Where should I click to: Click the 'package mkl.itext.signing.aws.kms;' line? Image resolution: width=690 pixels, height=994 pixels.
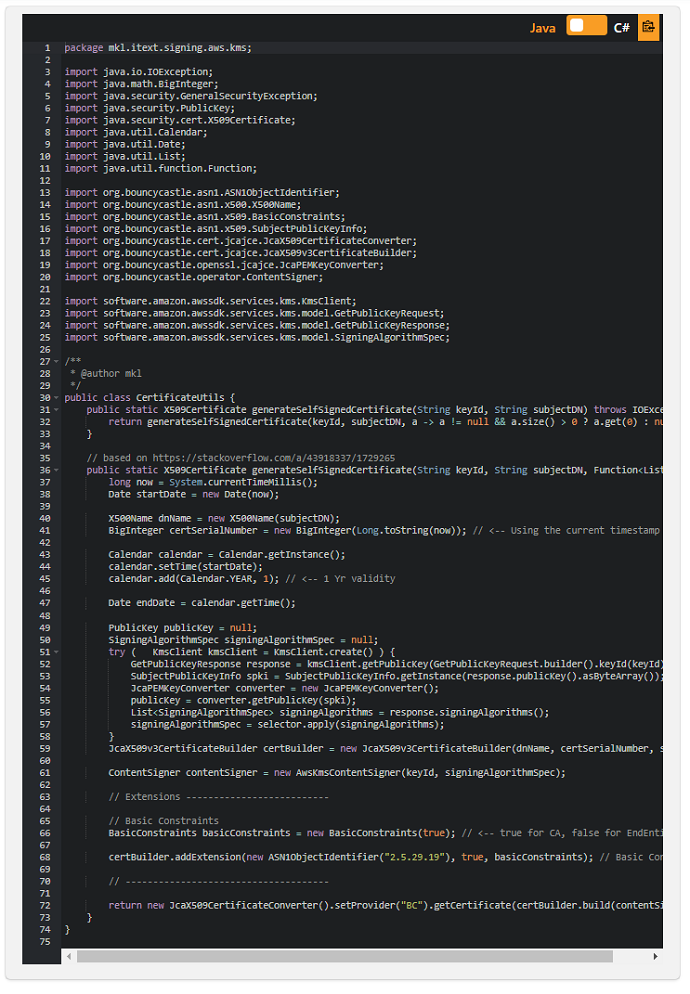[x=158, y=48]
